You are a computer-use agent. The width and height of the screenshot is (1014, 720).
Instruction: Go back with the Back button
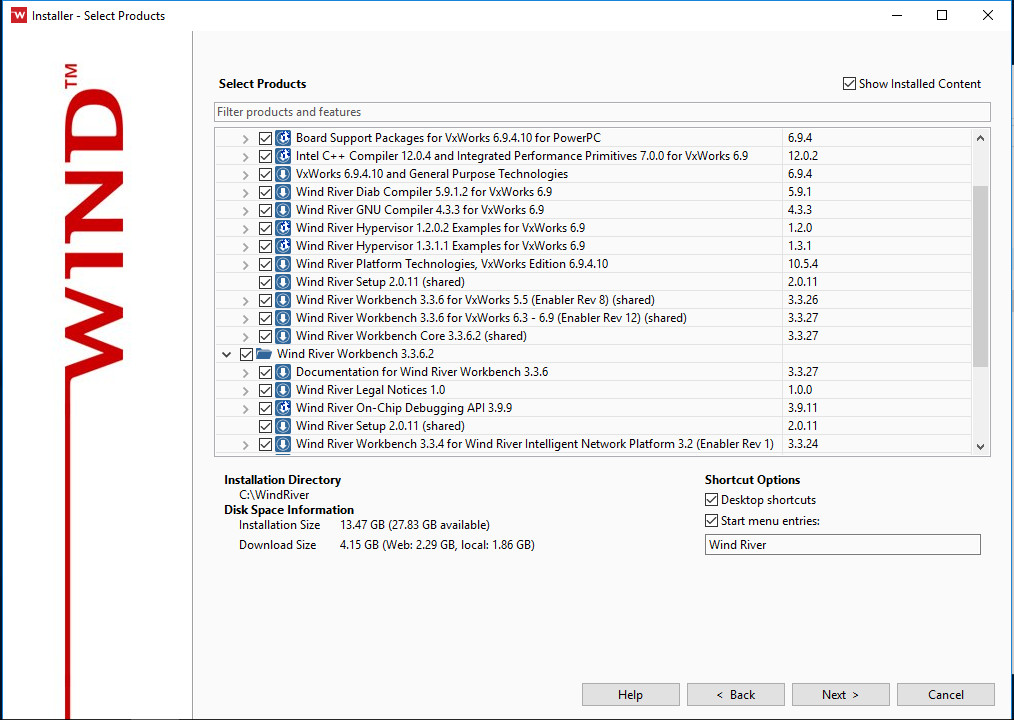(735, 694)
